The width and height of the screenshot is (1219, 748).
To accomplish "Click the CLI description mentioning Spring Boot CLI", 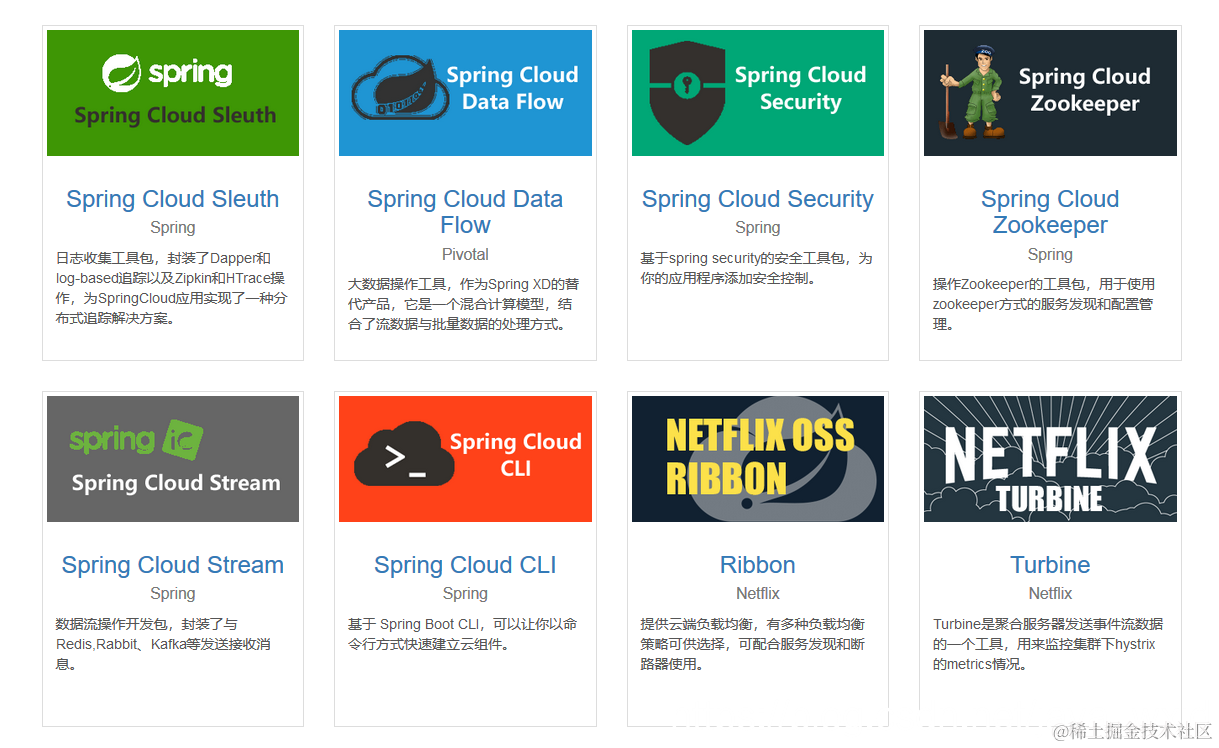I will 462,634.
